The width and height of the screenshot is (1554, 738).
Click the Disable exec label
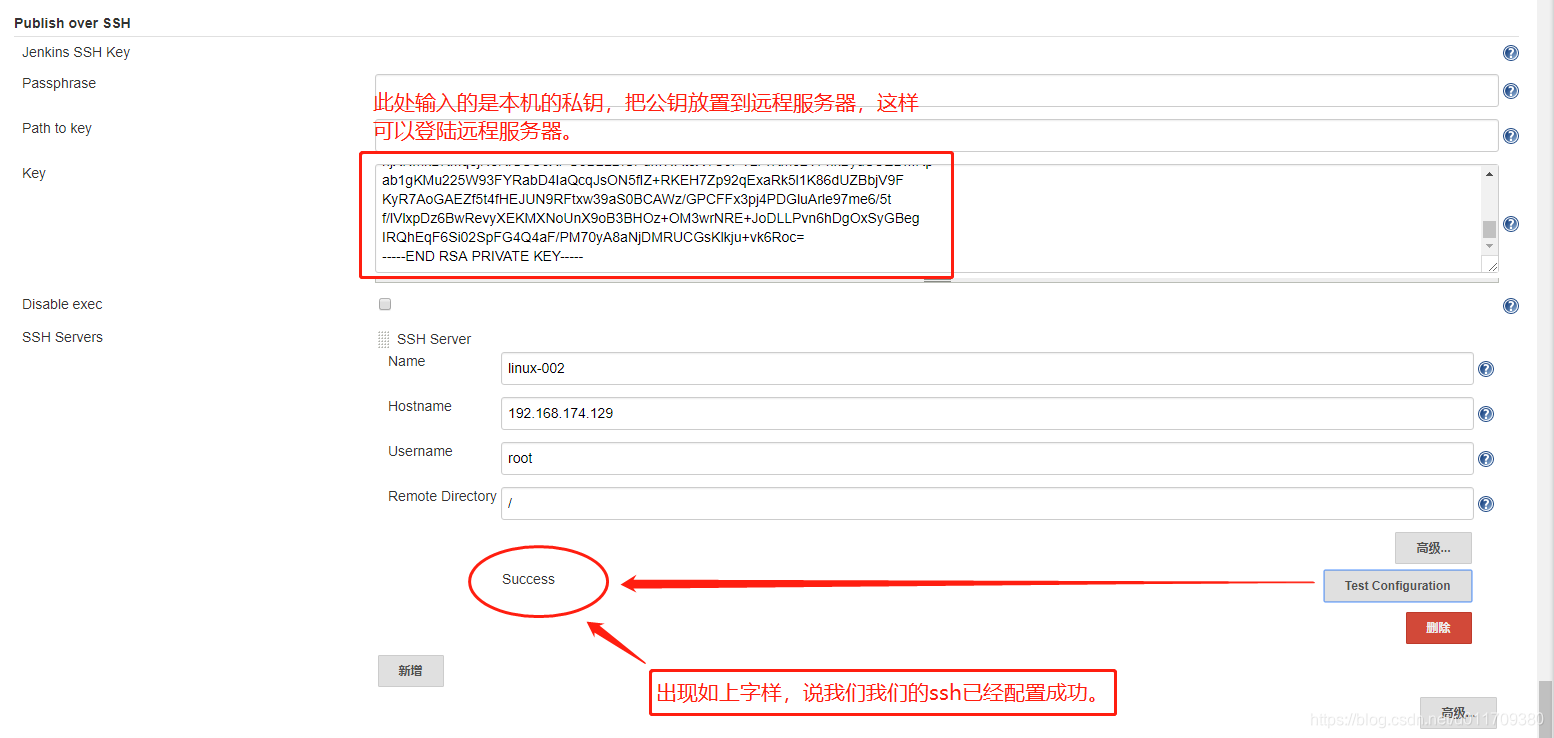(62, 304)
